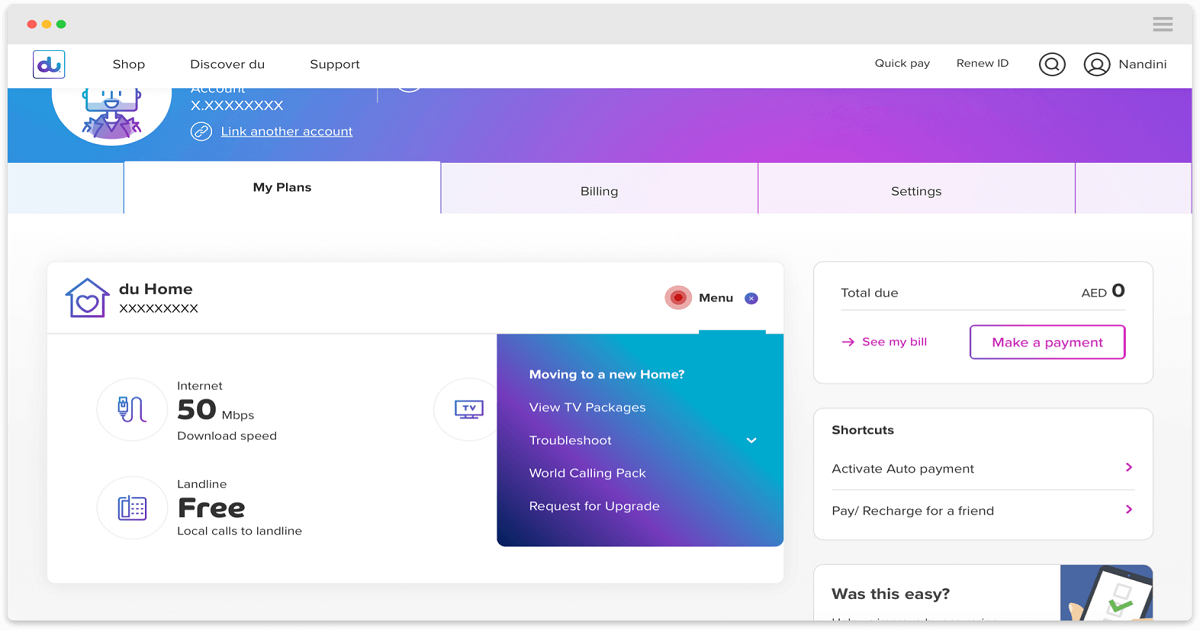The image size is (1200, 630).
Task: Select View TV Packages
Action: [587, 407]
